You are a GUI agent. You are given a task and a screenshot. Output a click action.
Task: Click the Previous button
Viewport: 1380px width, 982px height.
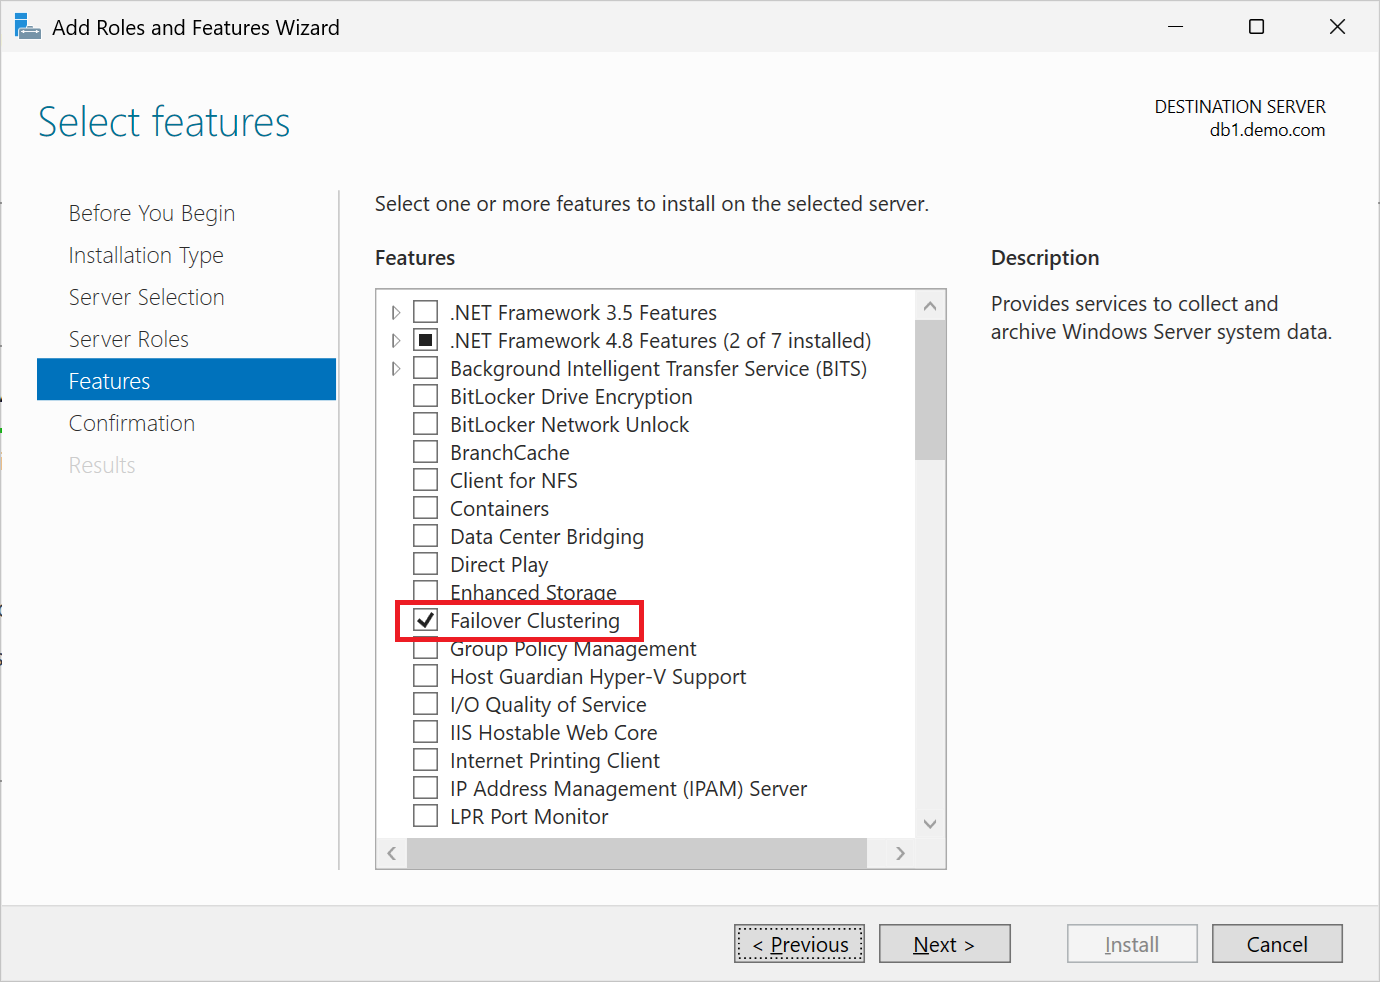tap(799, 944)
